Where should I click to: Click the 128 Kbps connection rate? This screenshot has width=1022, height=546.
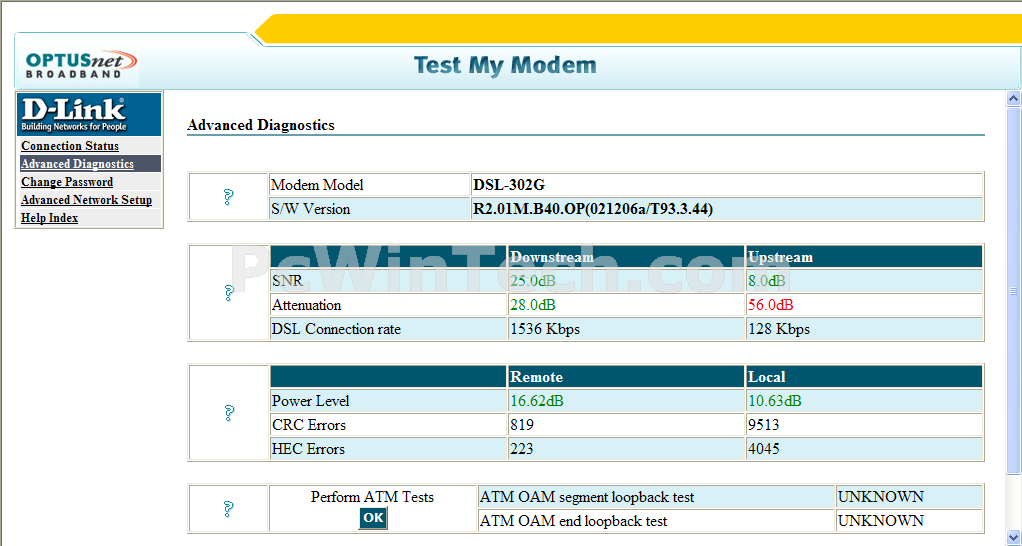(779, 329)
